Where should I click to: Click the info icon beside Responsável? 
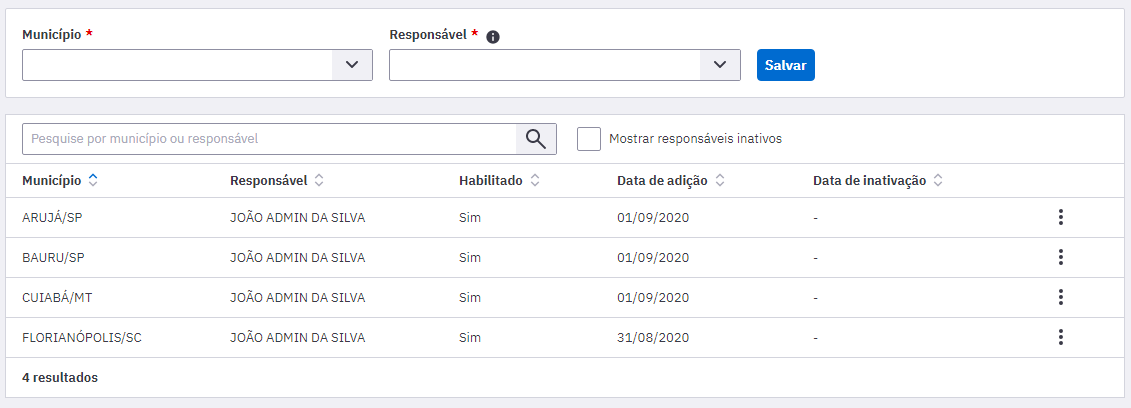[493, 37]
